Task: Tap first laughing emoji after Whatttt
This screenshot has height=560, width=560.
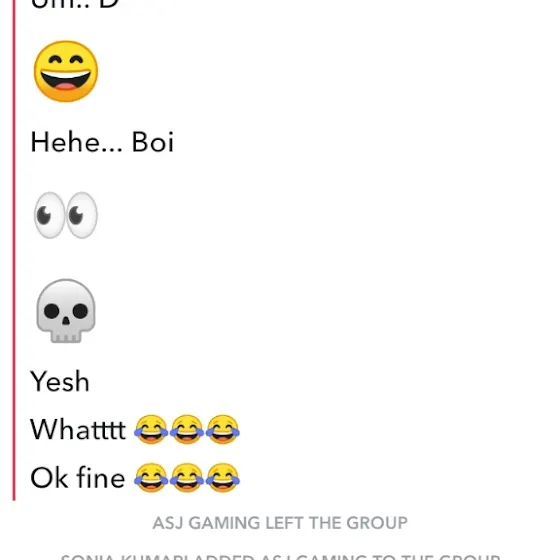Action: click(x=151, y=429)
